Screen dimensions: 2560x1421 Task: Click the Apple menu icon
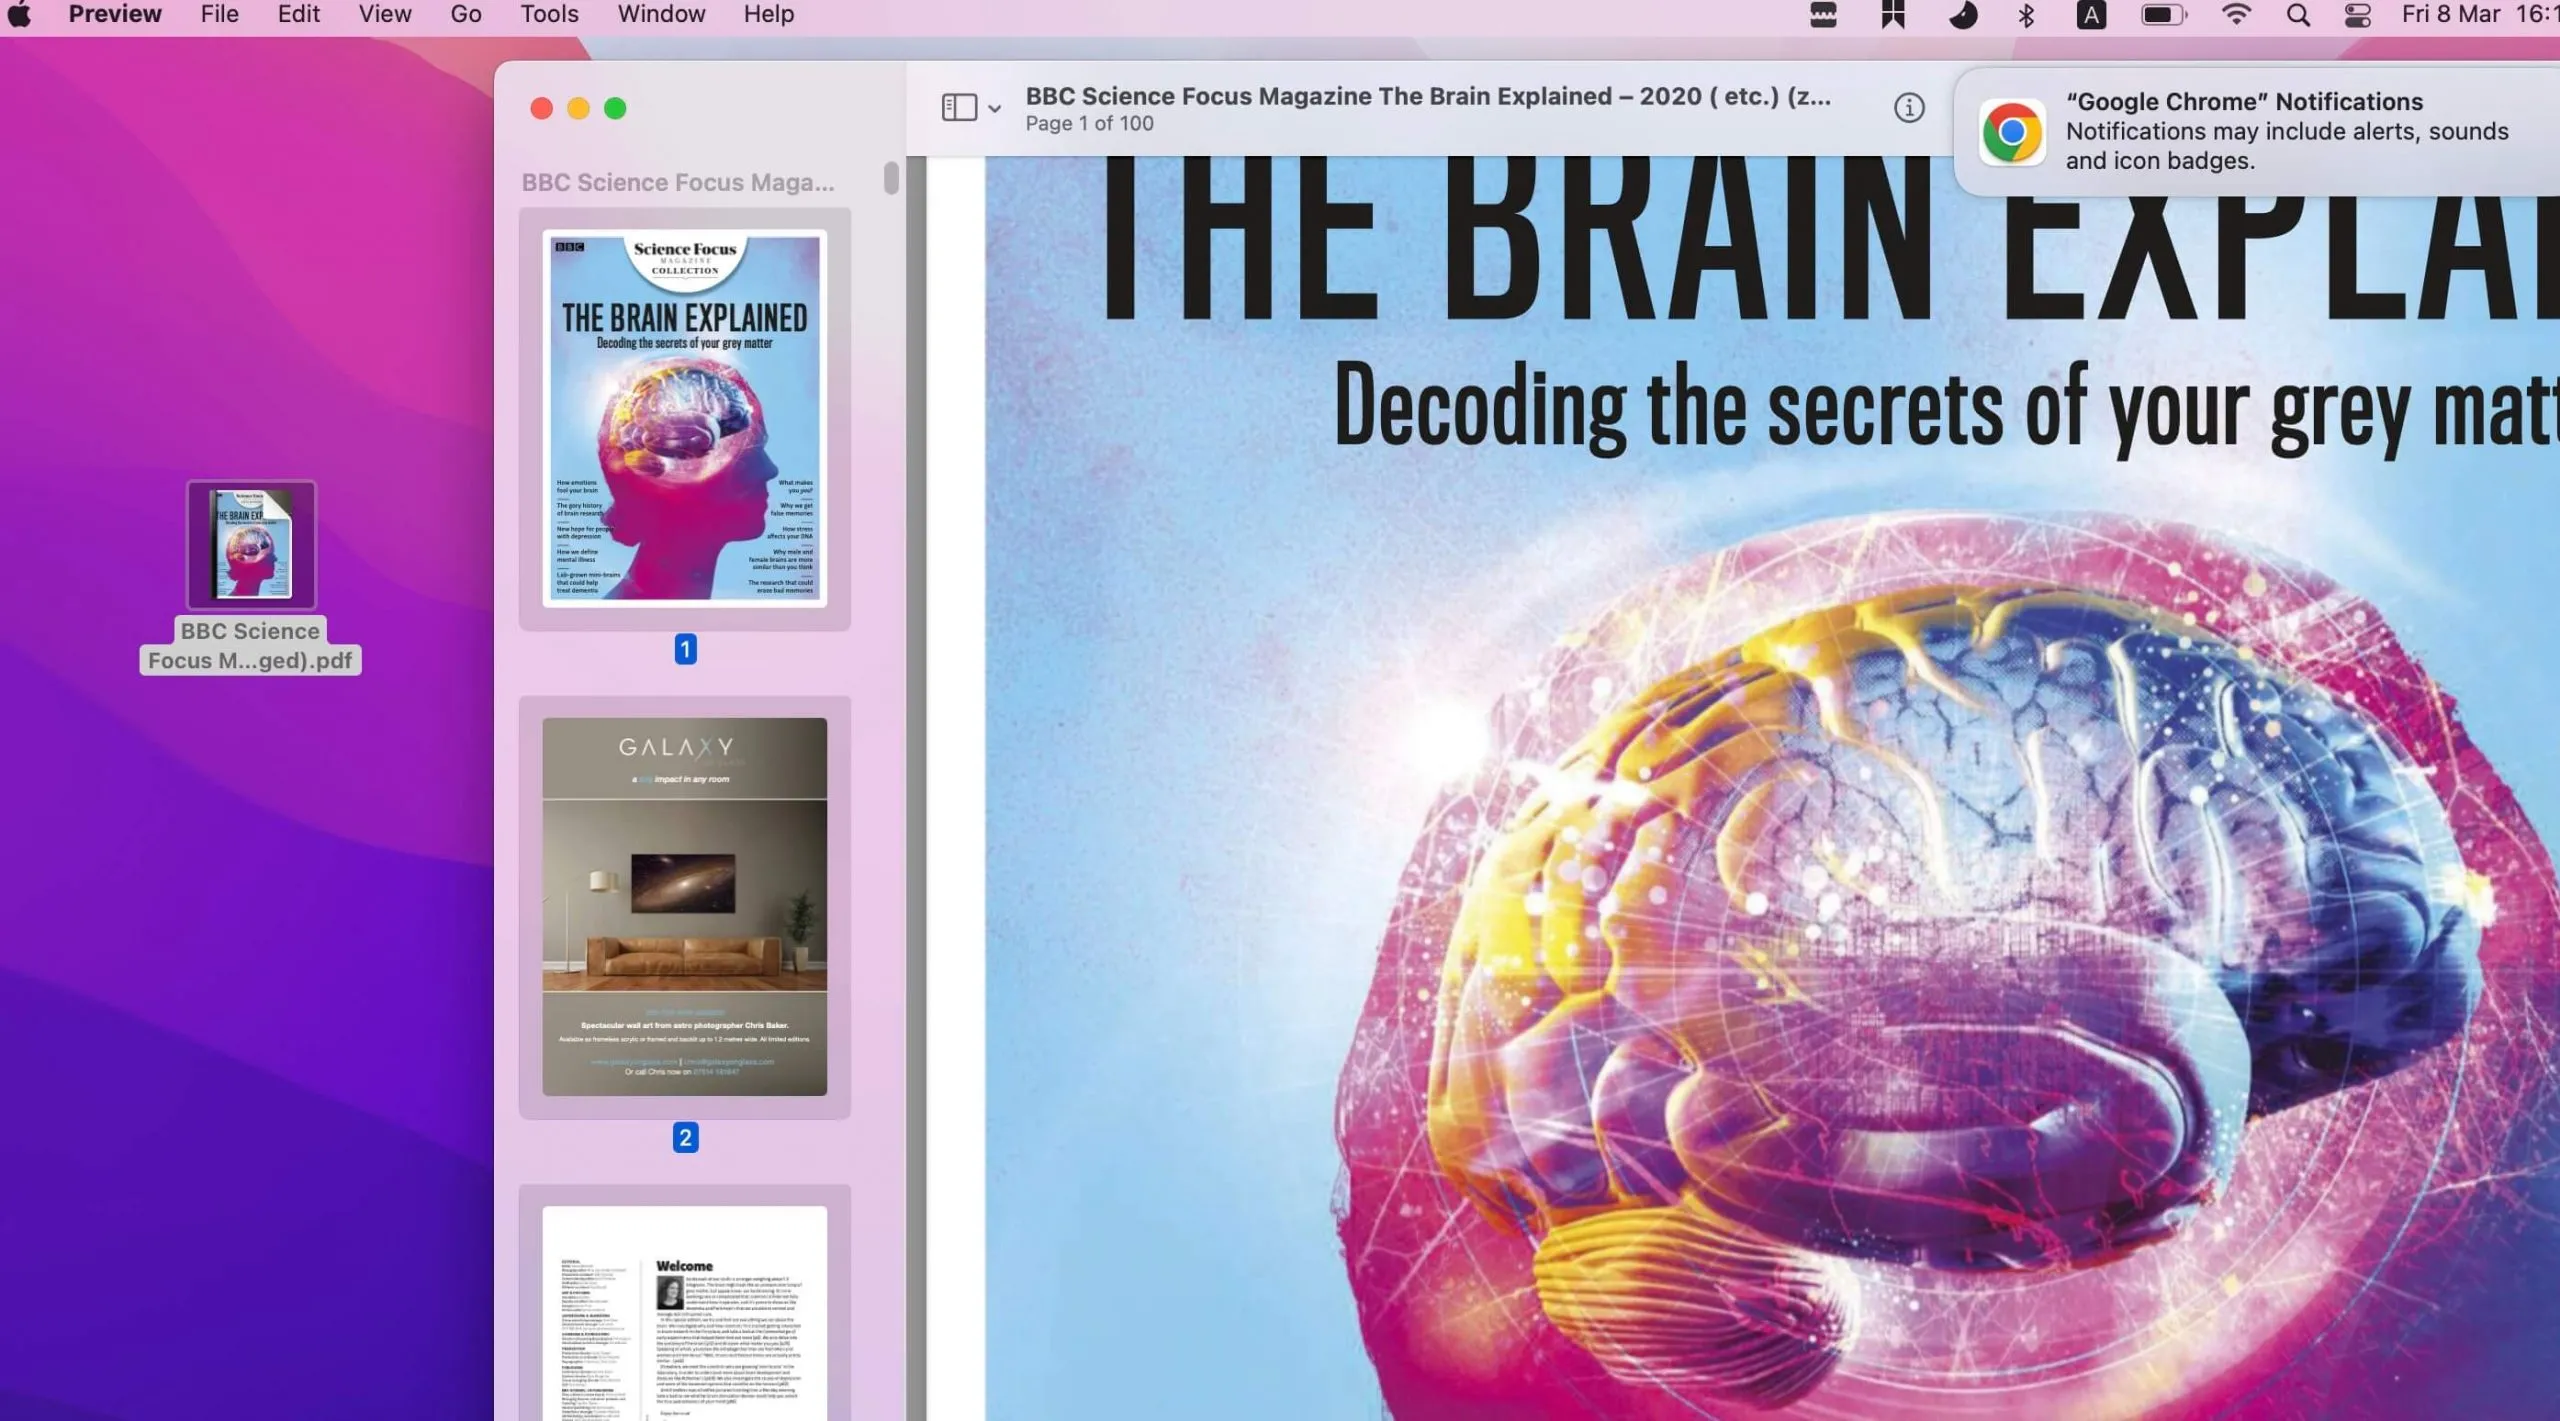(x=20, y=15)
